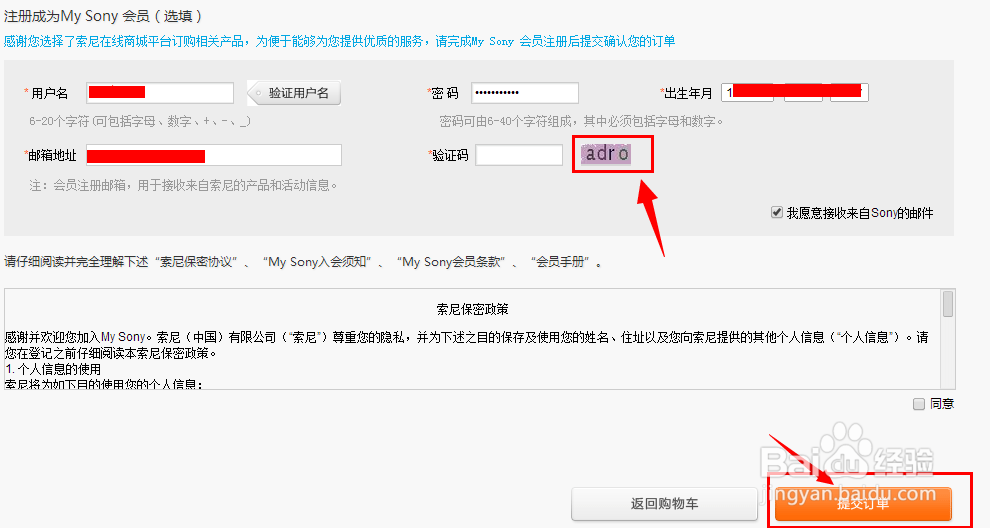The width and height of the screenshot is (990, 528).
Task: Click the 邮箱地址 email address field
Action: click(x=214, y=155)
